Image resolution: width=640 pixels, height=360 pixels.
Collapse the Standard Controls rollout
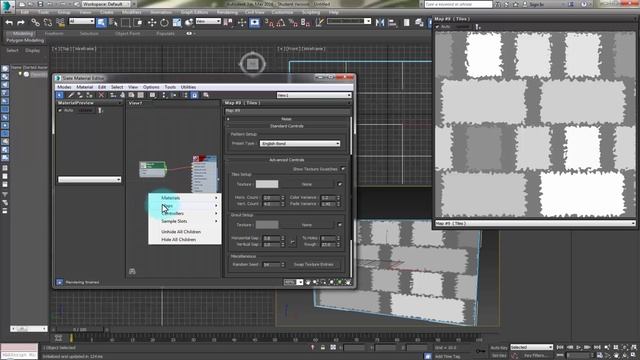(x=286, y=126)
